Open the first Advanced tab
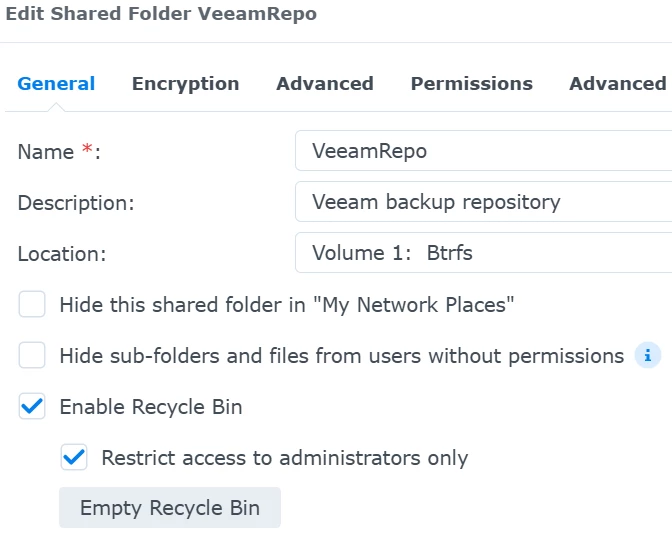This screenshot has height=536, width=672. pyautogui.click(x=324, y=84)
